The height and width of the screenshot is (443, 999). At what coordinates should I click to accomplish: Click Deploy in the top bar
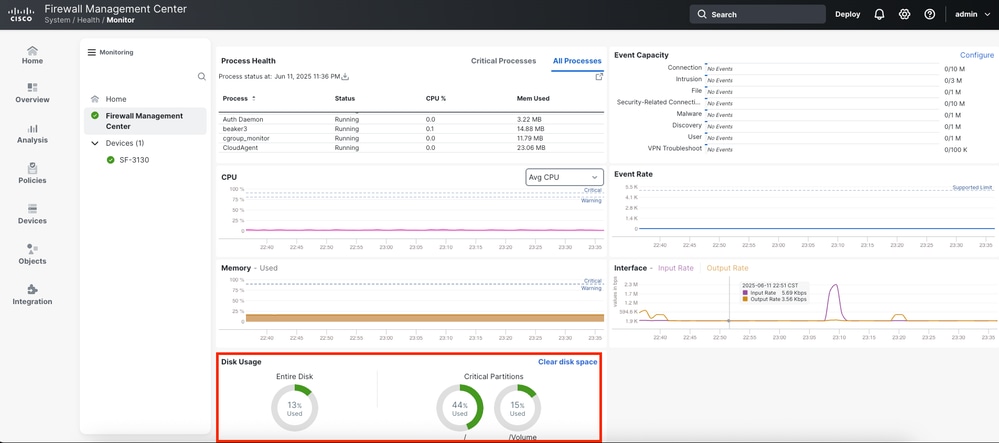click(x=847, y=14)
